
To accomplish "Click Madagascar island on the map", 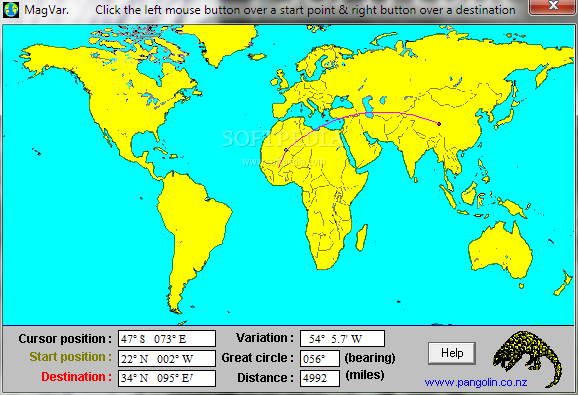I will (x=362, y=238).
